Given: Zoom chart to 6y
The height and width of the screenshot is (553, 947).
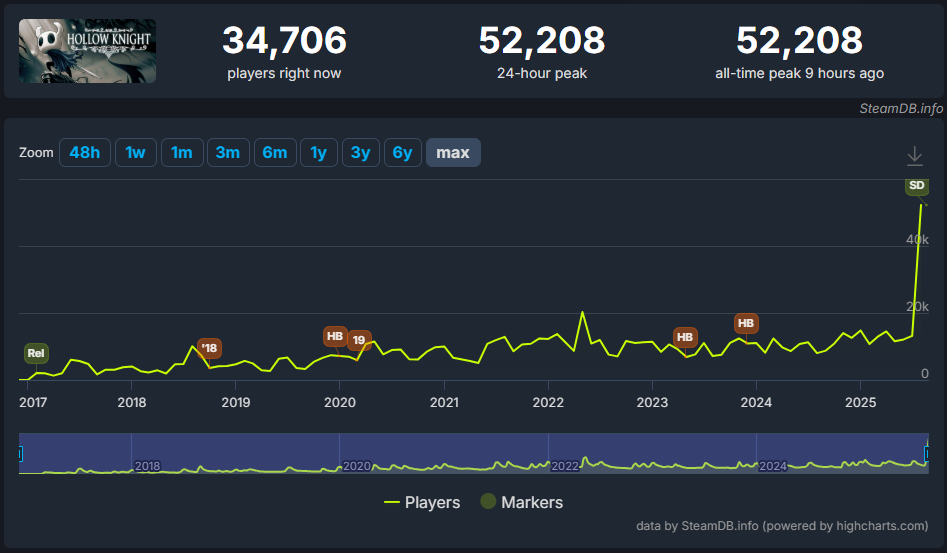Looking at the screenshot, I should click(402, 152).
